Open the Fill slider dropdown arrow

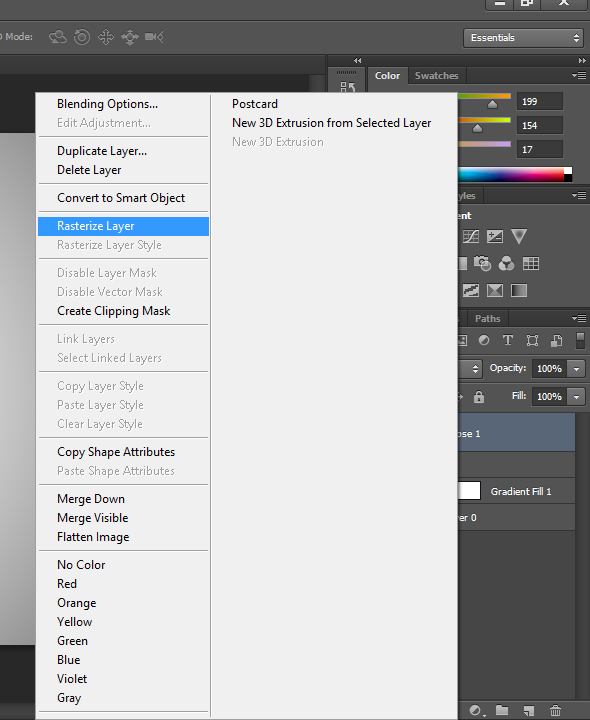pos(577,397)
